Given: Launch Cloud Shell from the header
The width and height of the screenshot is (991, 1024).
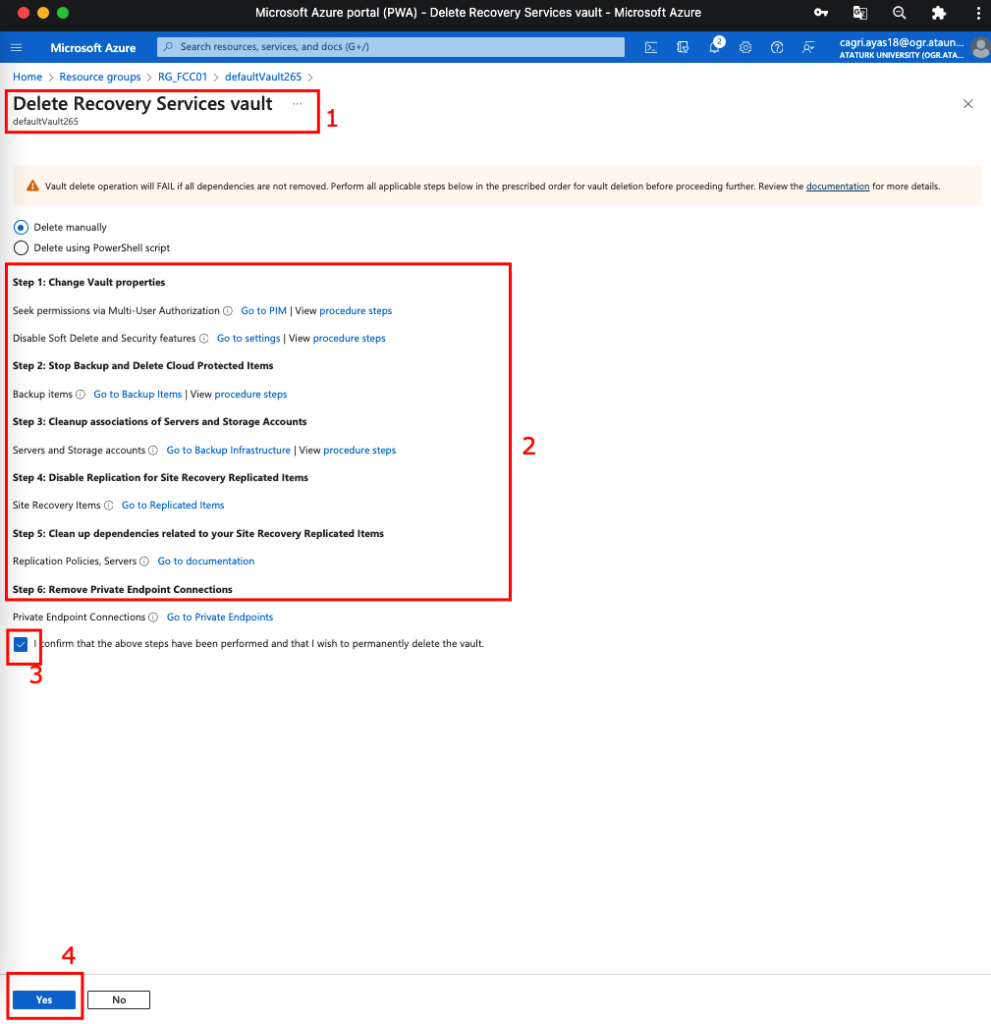Looking at the screenshot, I should [651, 48].
